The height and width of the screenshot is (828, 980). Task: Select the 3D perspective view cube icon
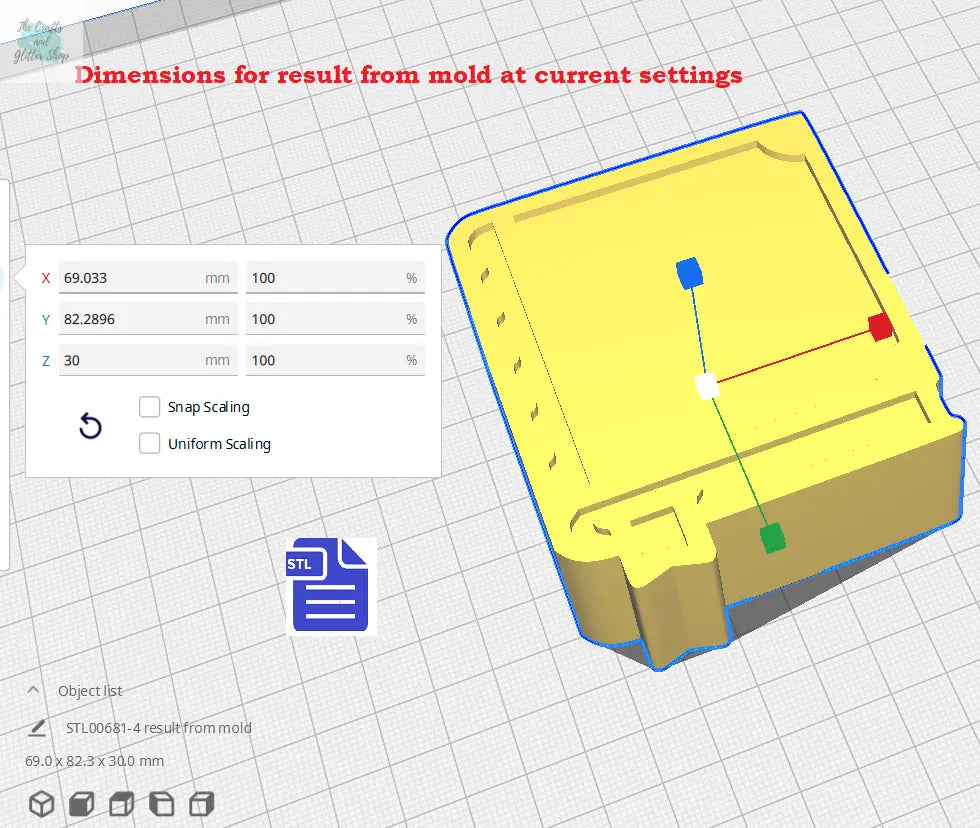[41, 804]
